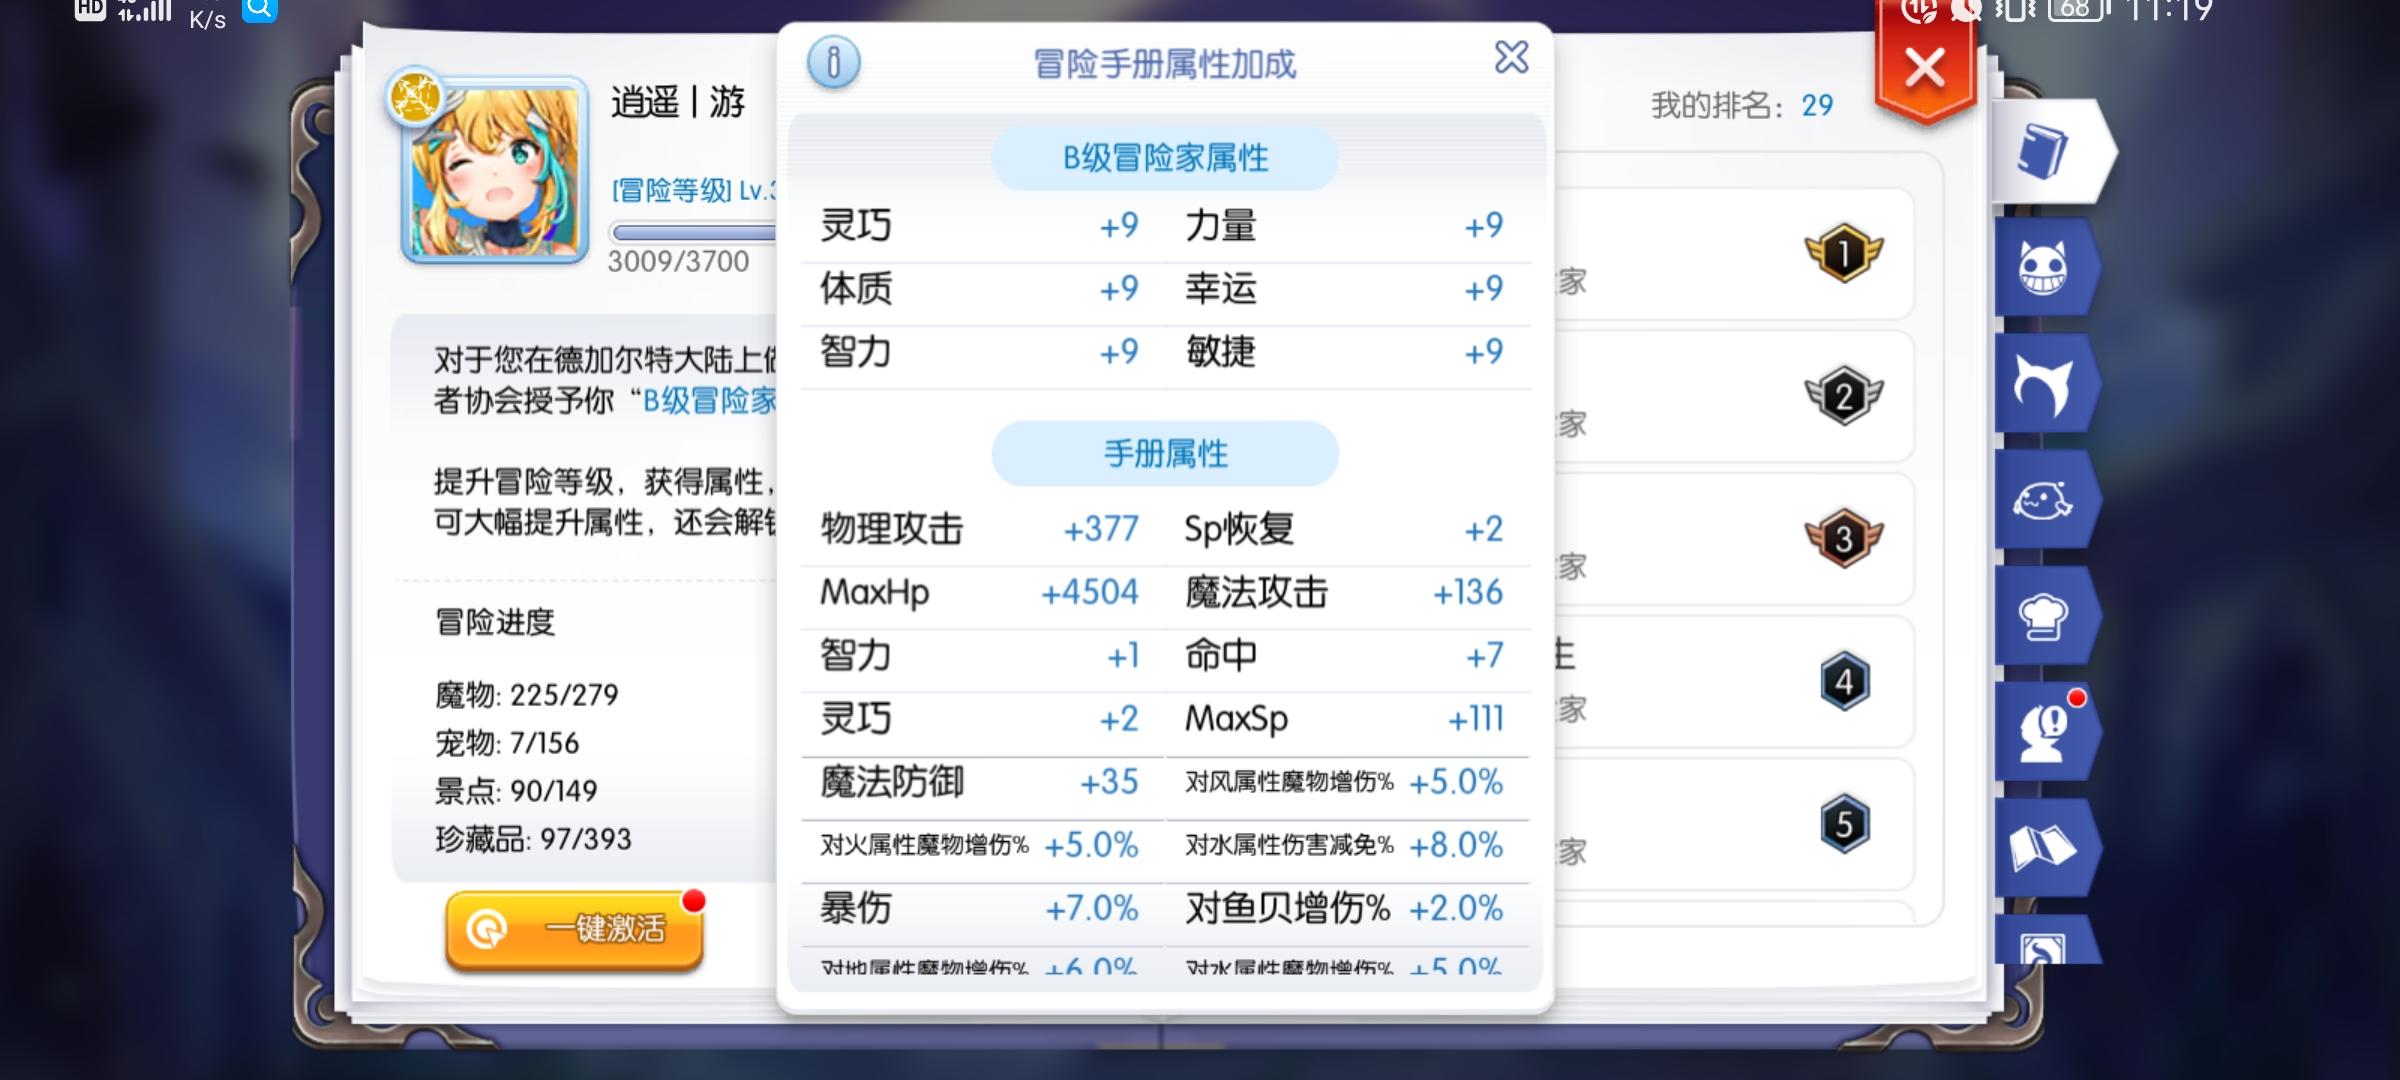Click the blue info icon in popup
The image size is (2400, 1080).
833,62
